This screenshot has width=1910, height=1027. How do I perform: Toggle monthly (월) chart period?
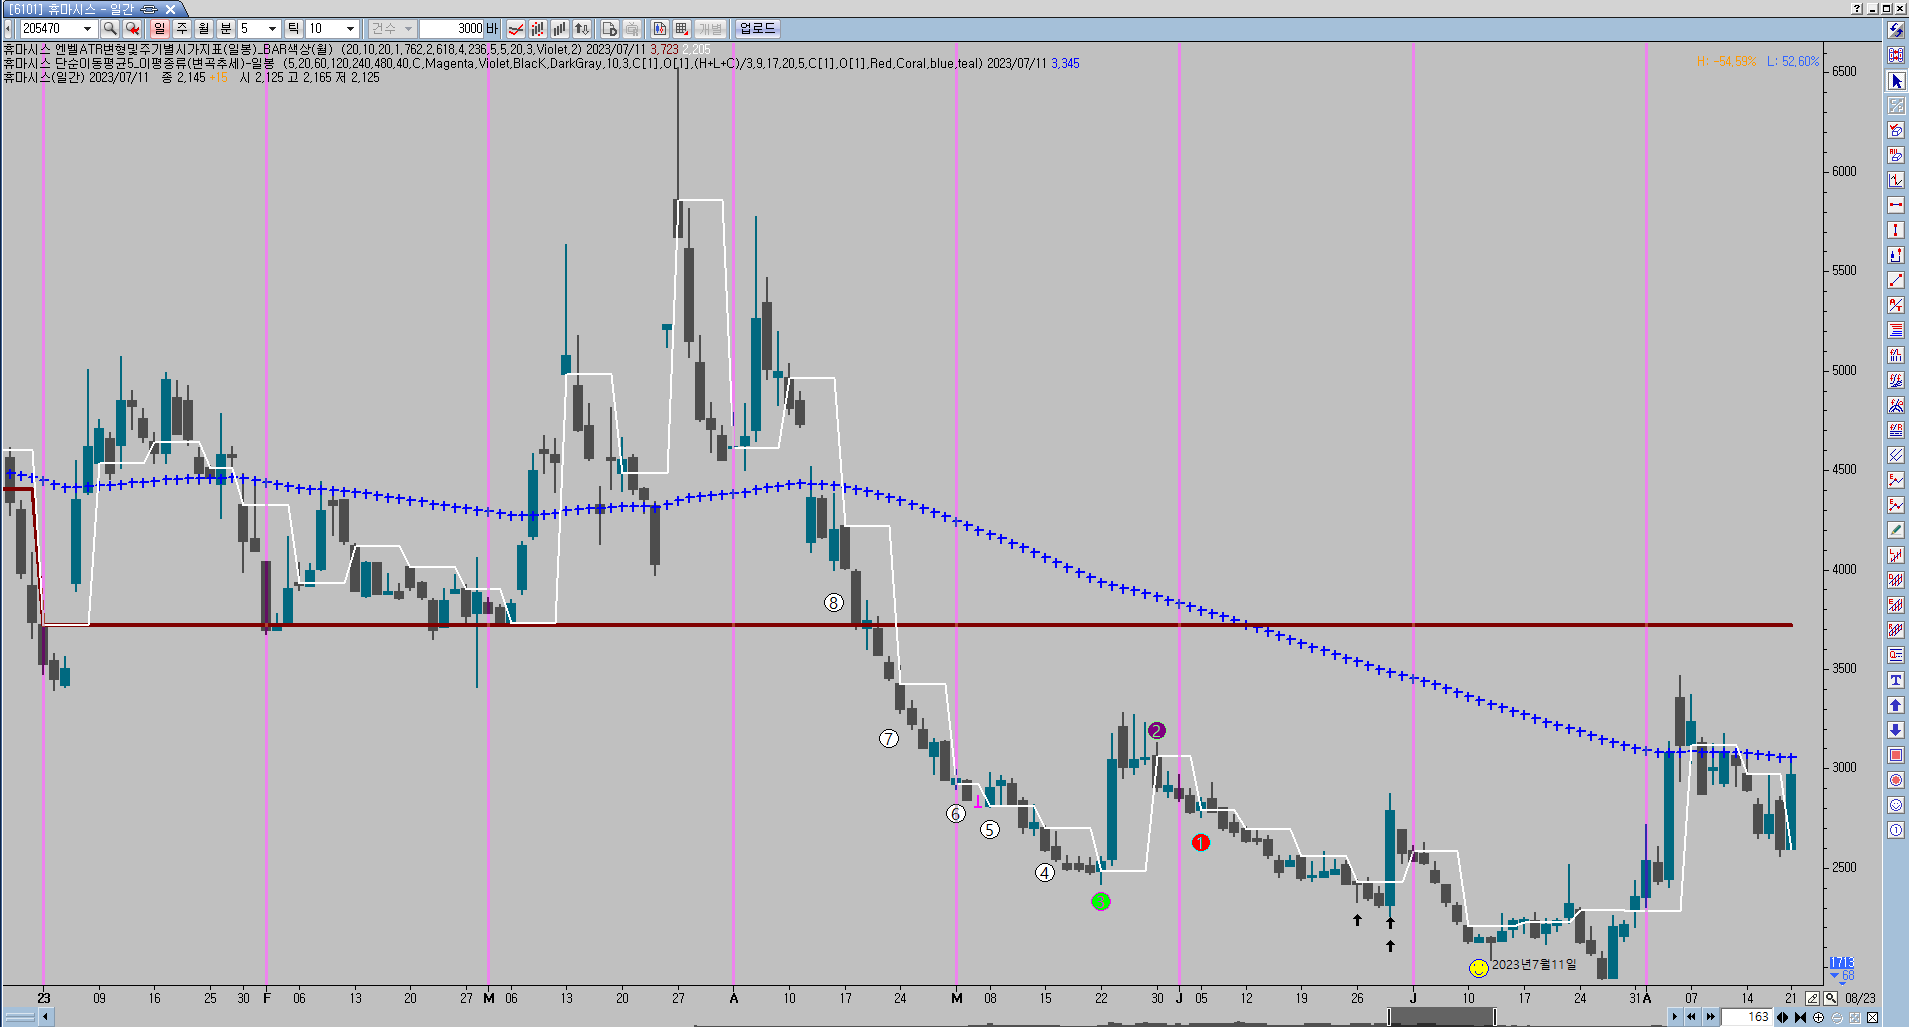tap(204, 29)
